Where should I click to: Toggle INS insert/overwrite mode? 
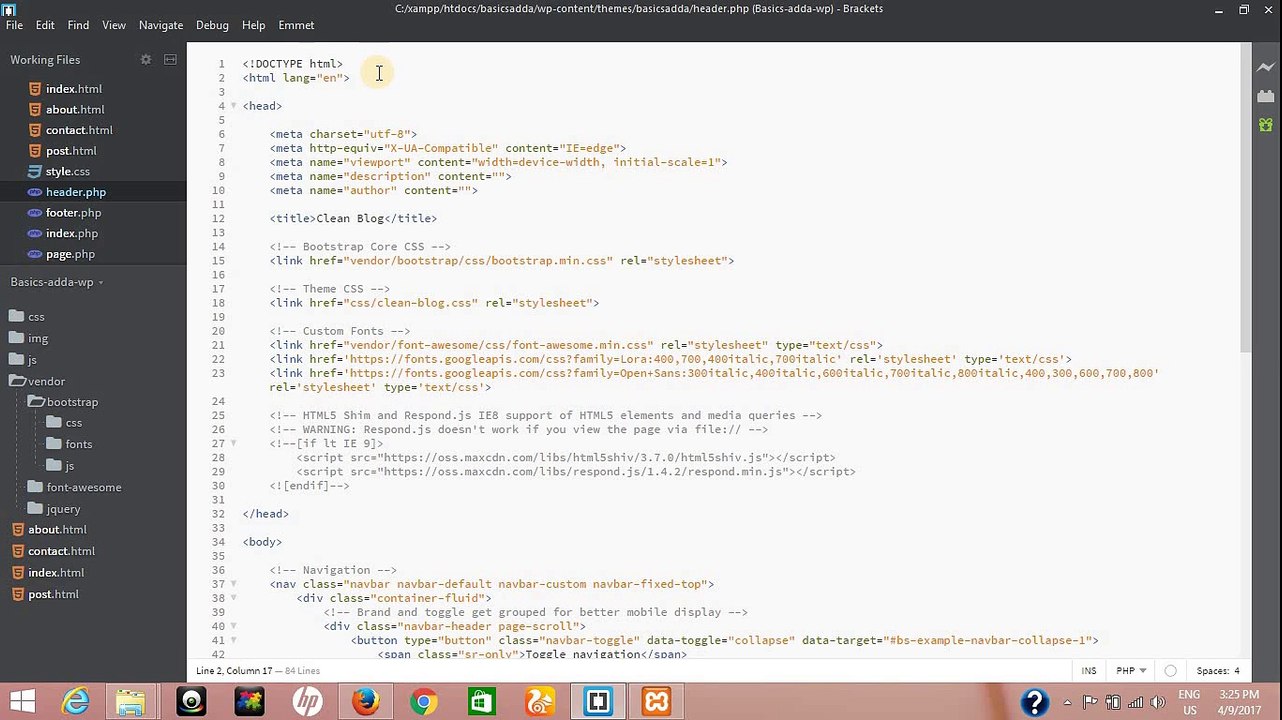coord(1089,671)
